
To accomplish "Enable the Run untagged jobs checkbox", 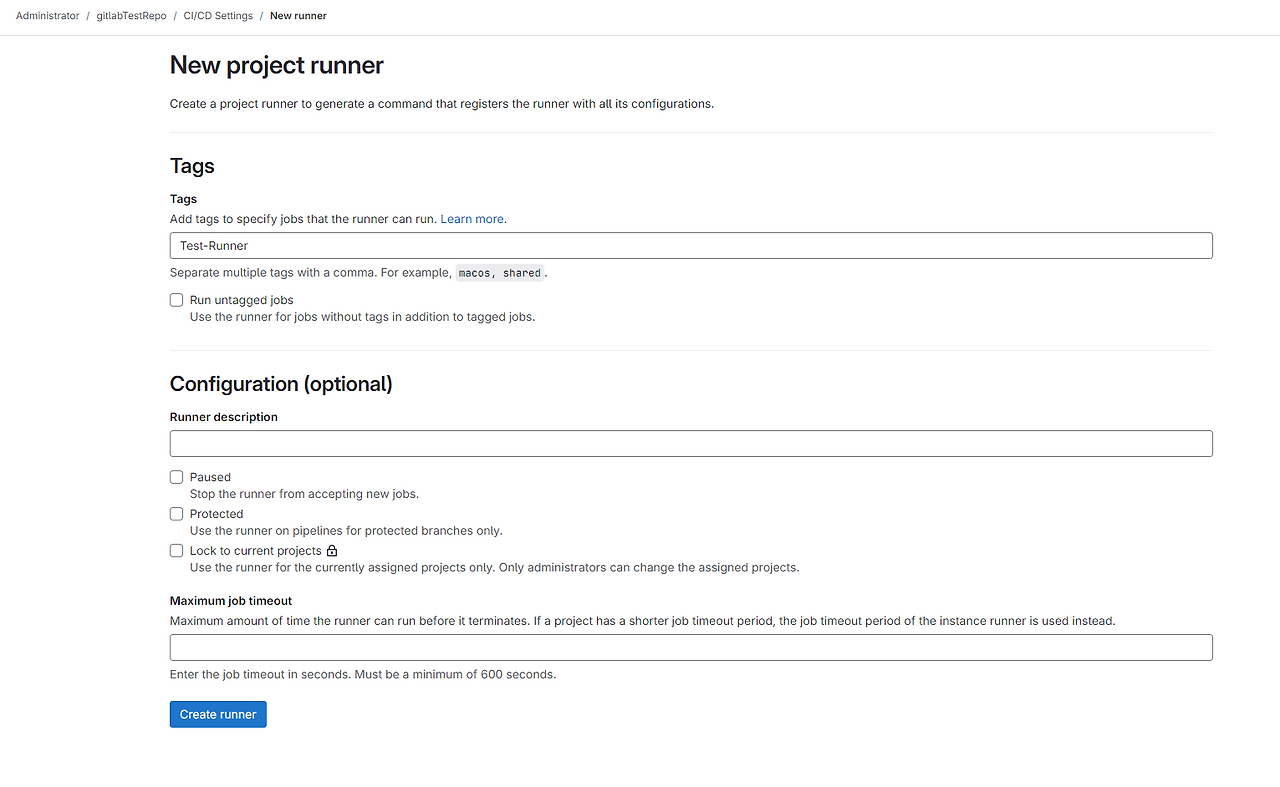I will (x=176, y=299).
